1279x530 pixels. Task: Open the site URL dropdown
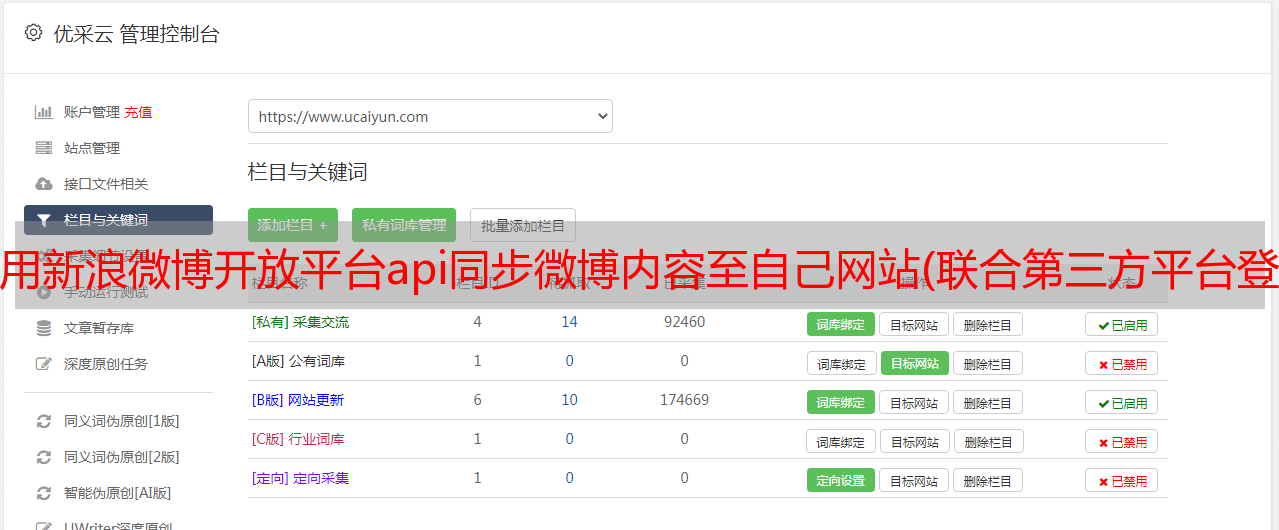tap(430, 116)
